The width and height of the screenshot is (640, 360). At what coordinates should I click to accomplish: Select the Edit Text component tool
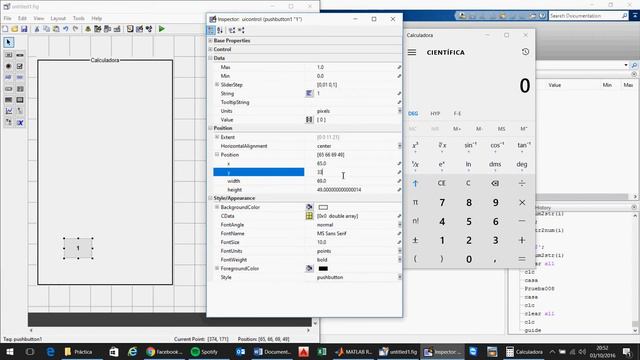(x=9, y=77)
